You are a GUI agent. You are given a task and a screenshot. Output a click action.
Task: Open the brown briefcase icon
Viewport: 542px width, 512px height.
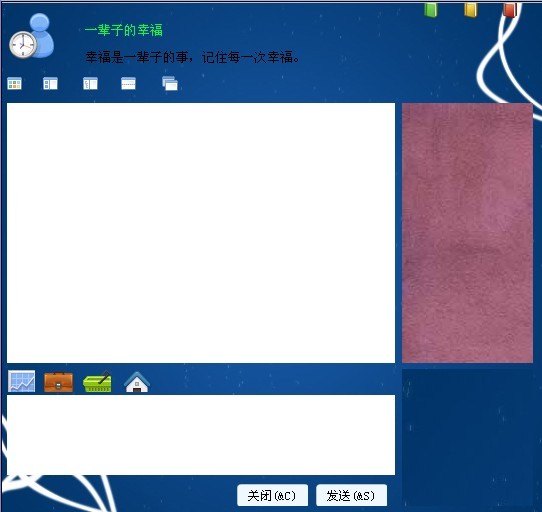(x=58, y=382)
